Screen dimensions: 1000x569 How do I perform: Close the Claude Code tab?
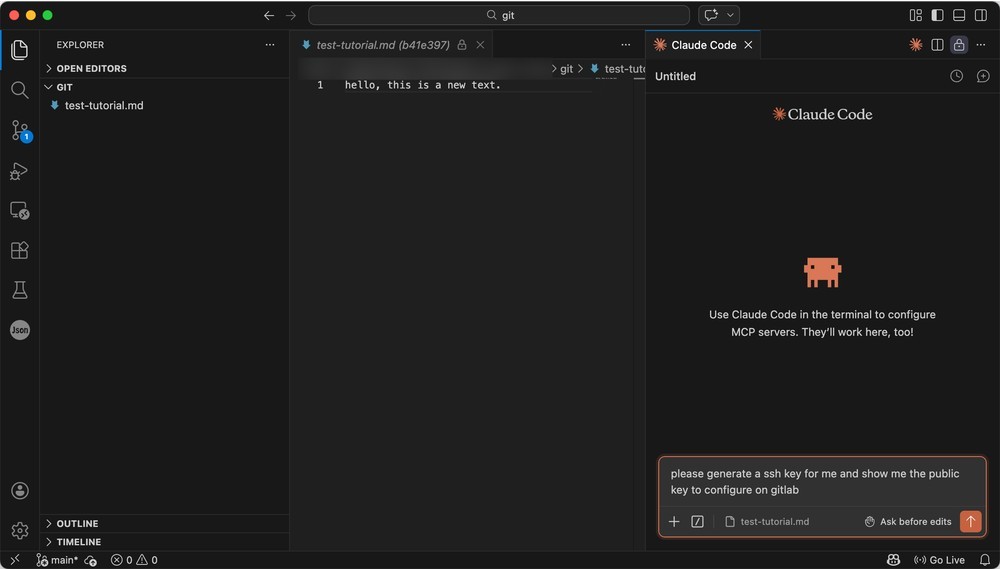tap(748, 45)
